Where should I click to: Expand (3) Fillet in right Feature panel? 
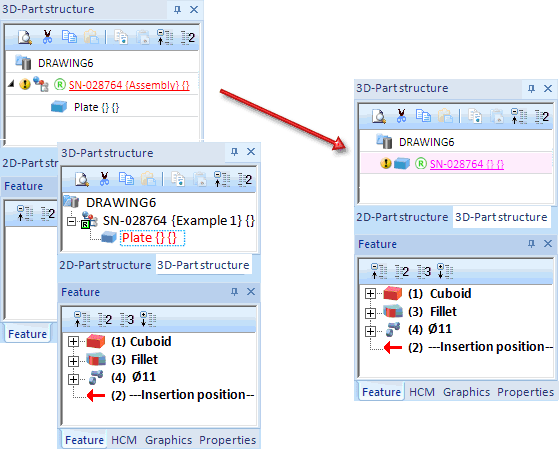(x=370, y=313)
